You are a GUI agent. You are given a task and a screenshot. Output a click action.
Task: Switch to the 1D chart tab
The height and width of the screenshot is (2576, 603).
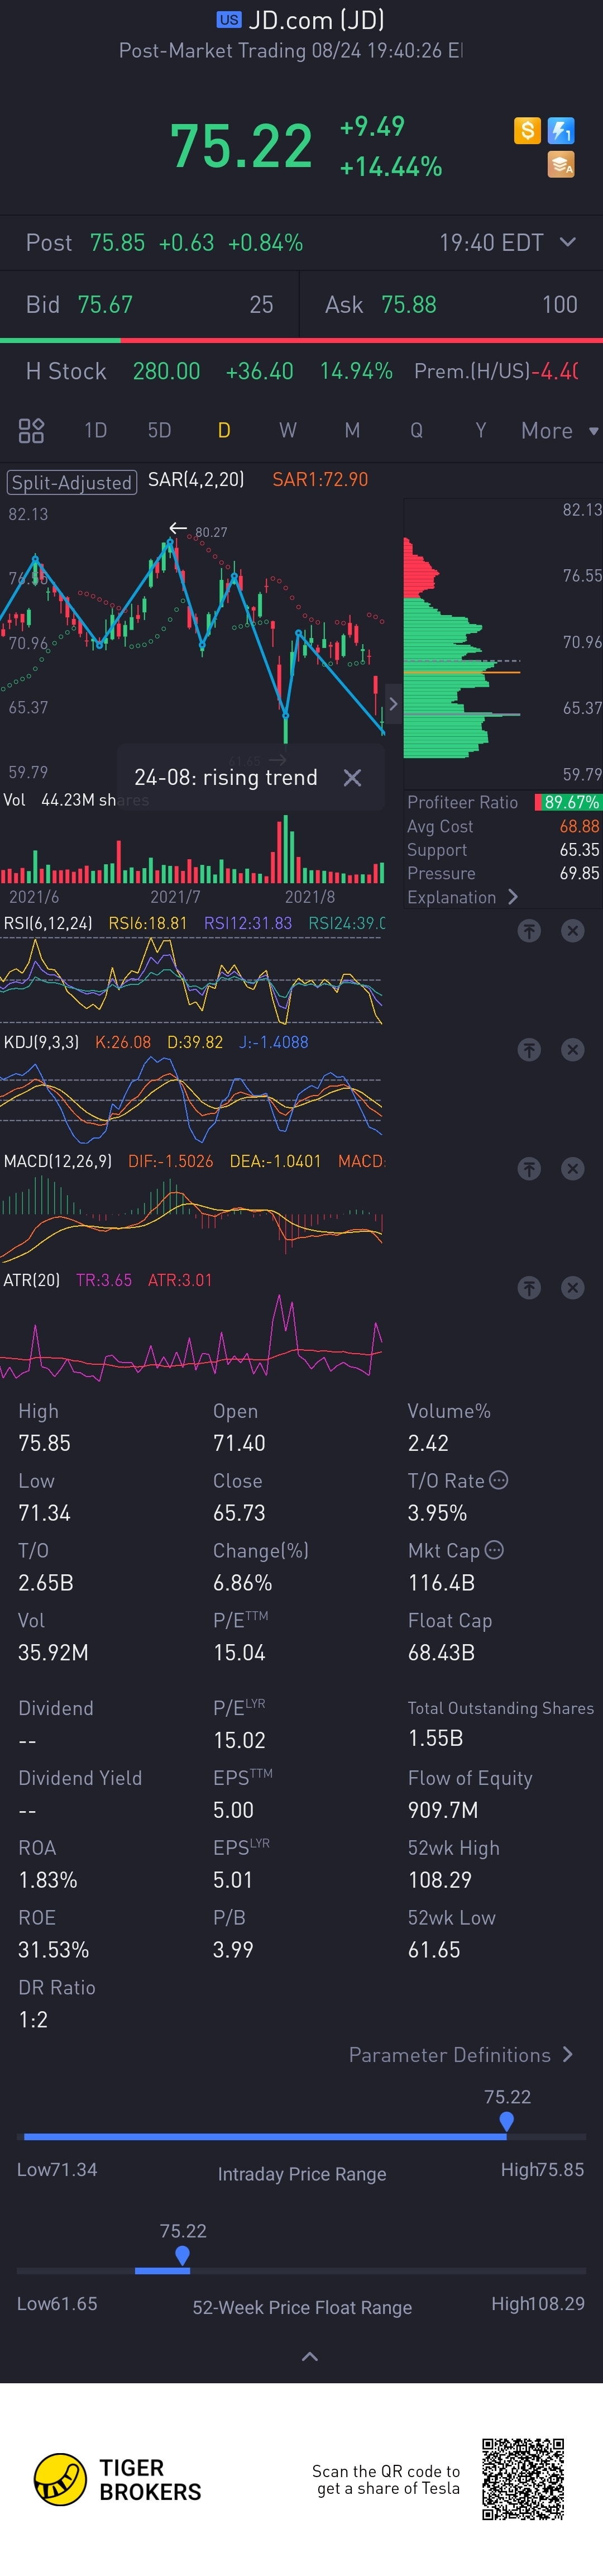[96, 431]
